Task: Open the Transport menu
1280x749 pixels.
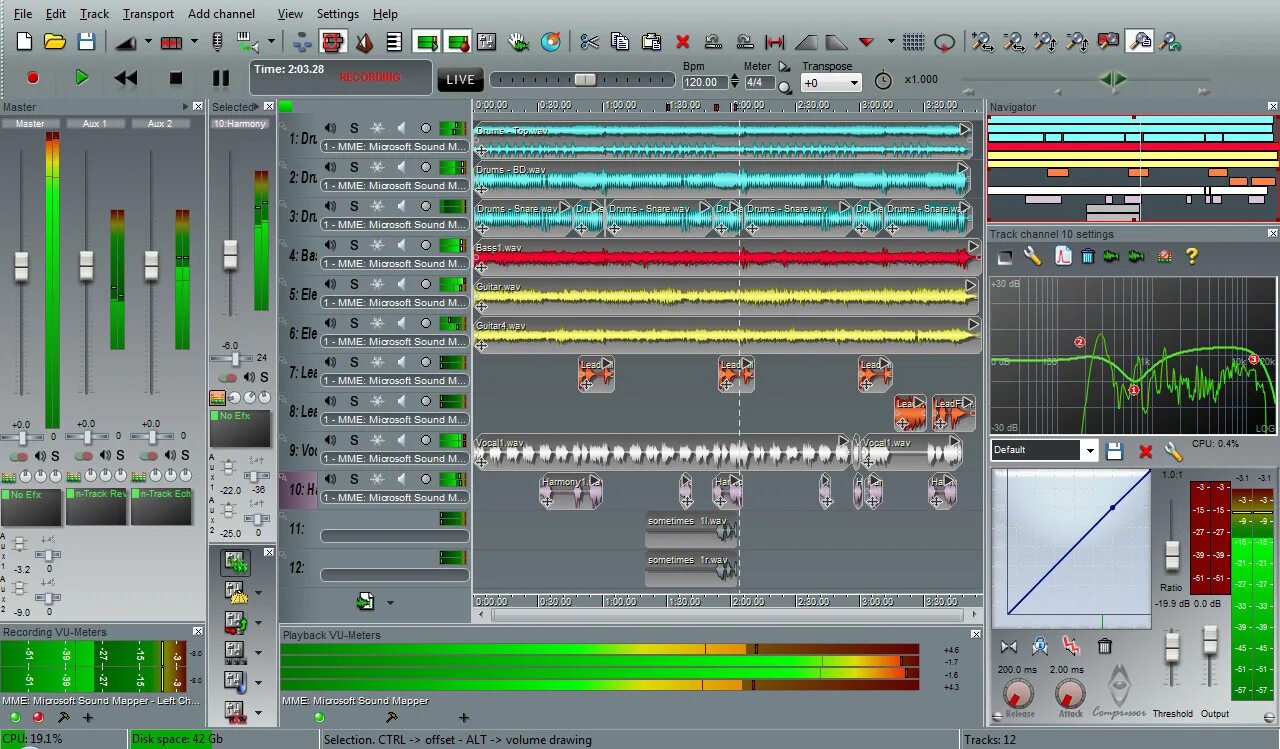Action: pyautogui.click(x=148, y=14)
